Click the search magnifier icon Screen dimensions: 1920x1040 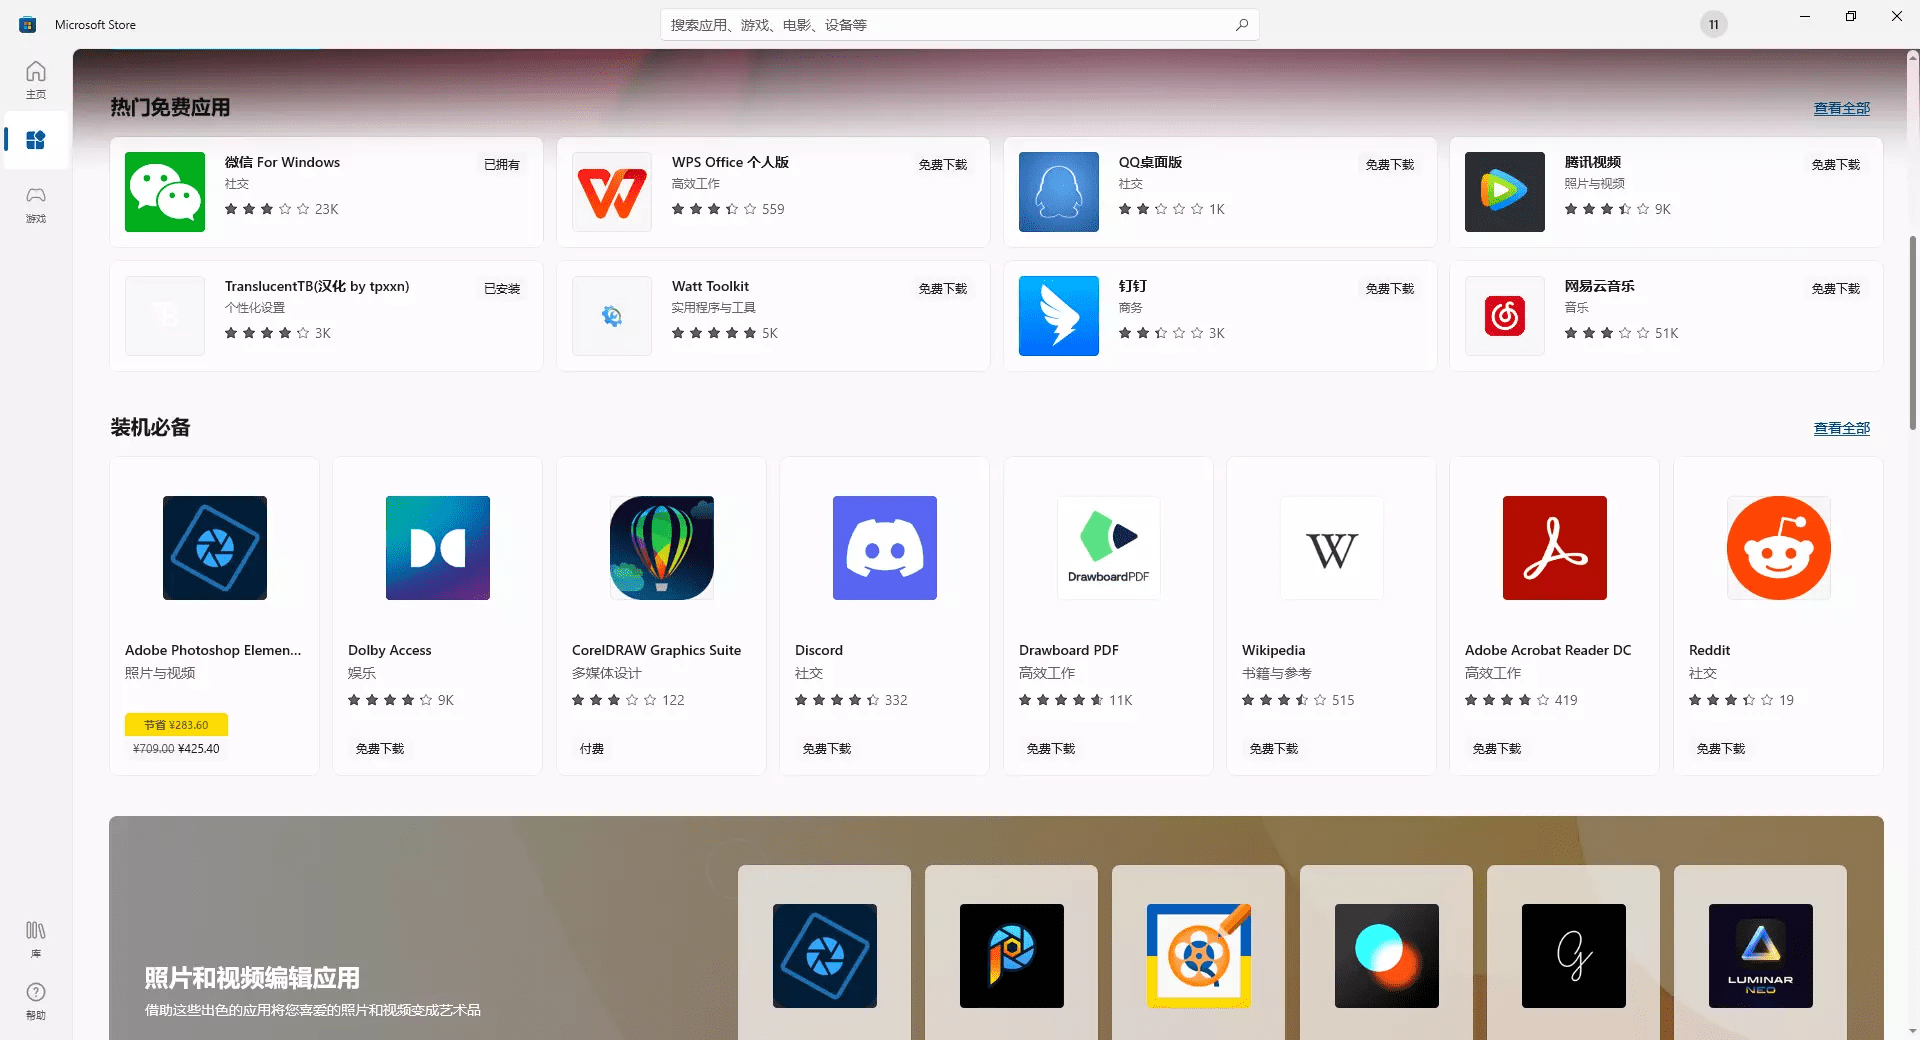[1242, 25]
